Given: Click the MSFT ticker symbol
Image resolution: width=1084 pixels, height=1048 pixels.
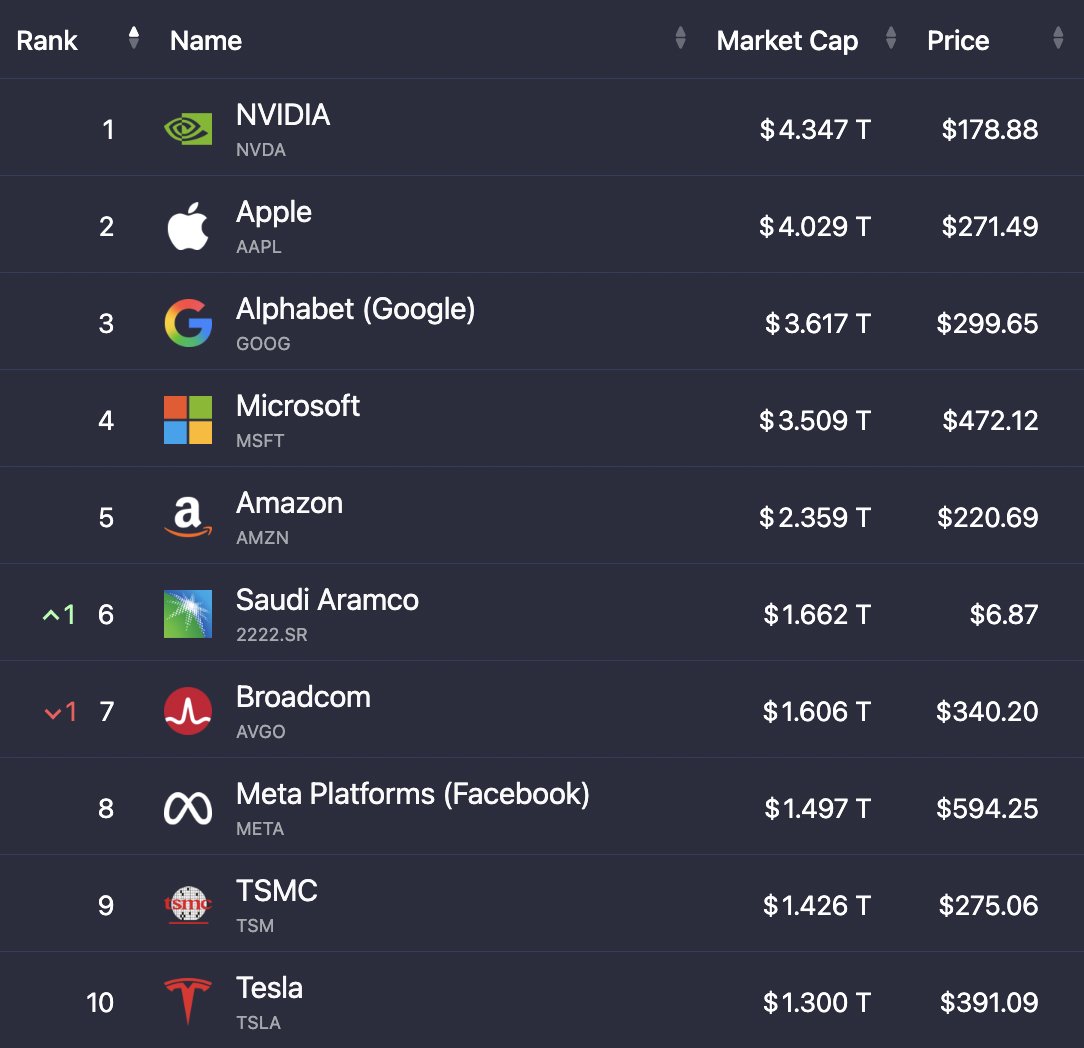Looking at the screenshot, I should [x=260, y=440].
